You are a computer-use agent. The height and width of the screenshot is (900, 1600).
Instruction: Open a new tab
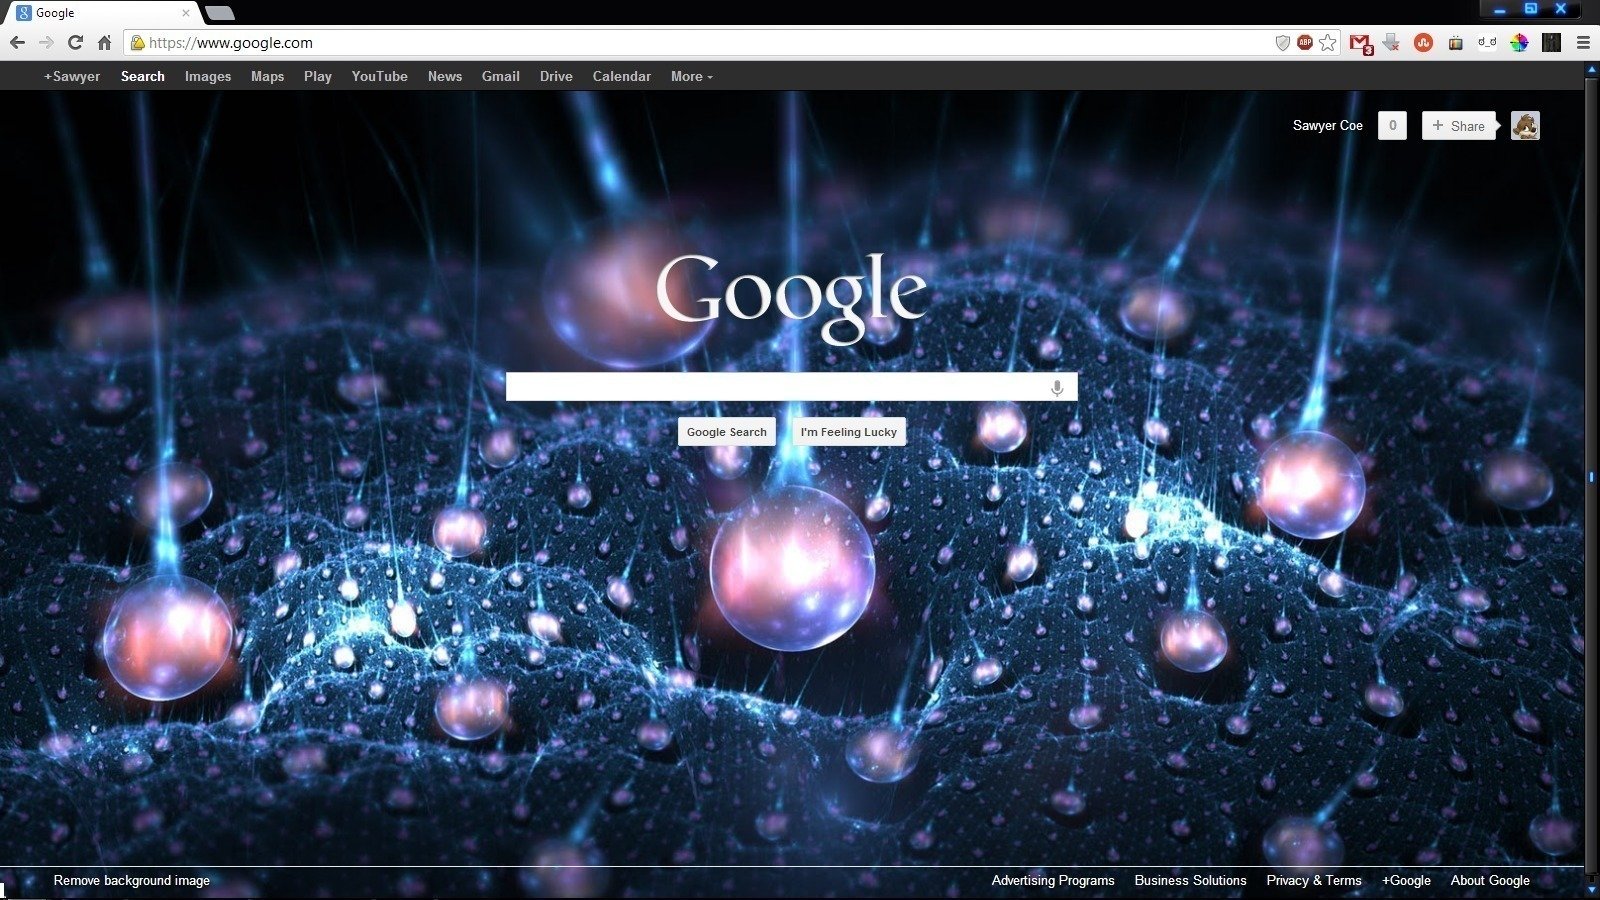220,13
